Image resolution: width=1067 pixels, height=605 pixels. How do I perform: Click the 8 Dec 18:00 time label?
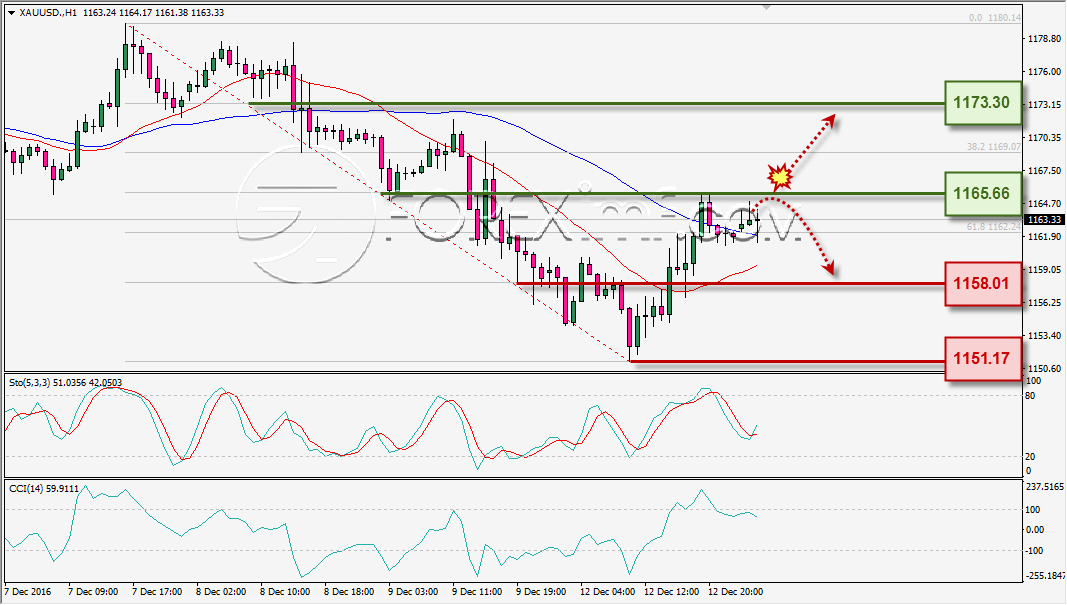pos(349,592)
